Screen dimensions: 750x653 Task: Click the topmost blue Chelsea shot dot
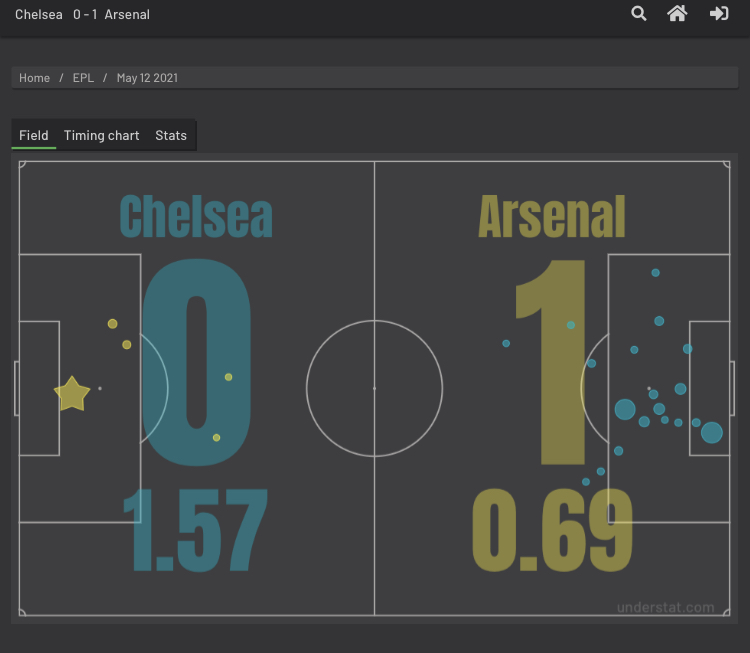tap(656, 273)
